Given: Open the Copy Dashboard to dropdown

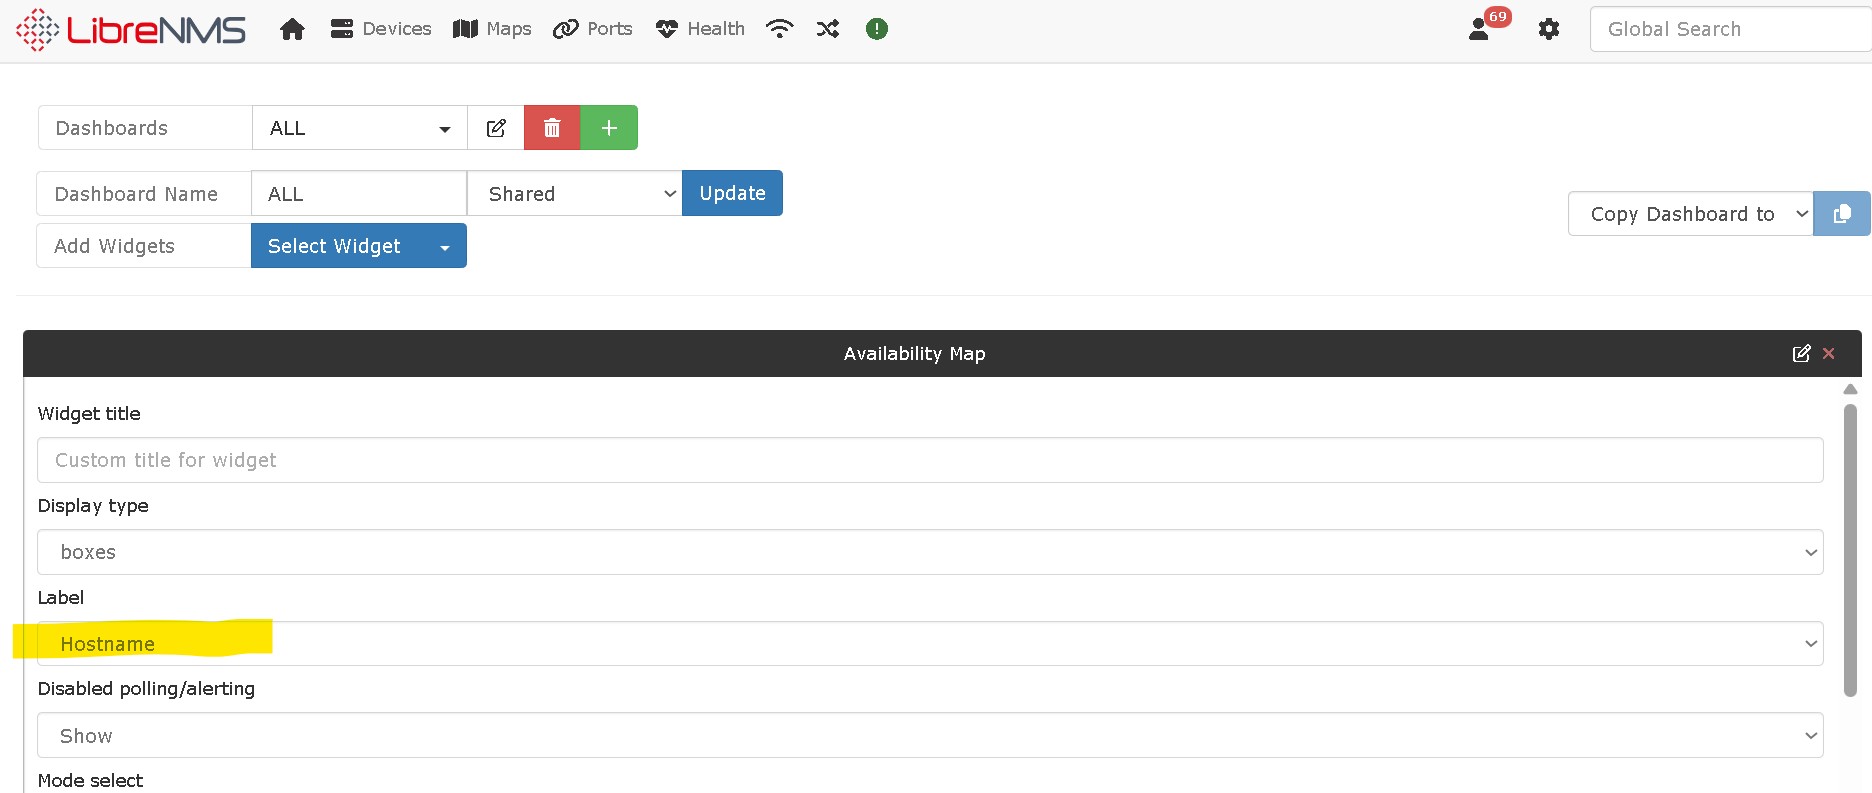Looking at the screenshot, I should click(x=1690, y=214).
